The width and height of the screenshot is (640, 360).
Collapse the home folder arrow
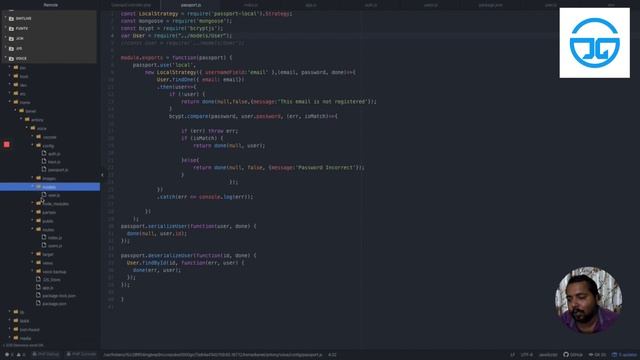click(x=10, y=102)
